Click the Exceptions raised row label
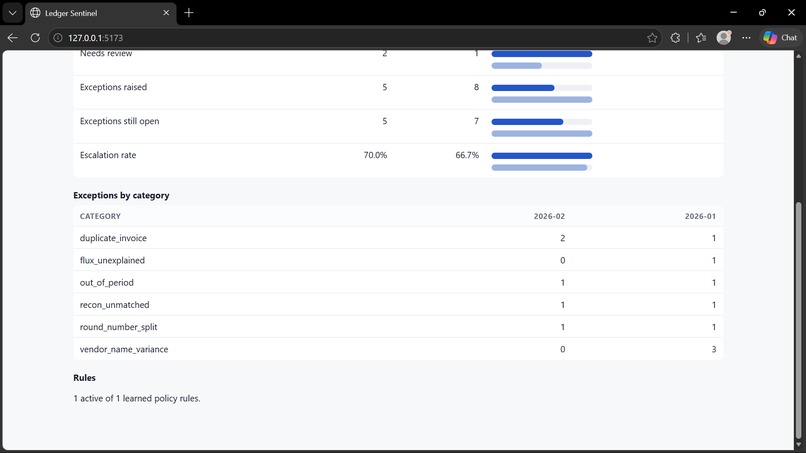 pos(113,87)
